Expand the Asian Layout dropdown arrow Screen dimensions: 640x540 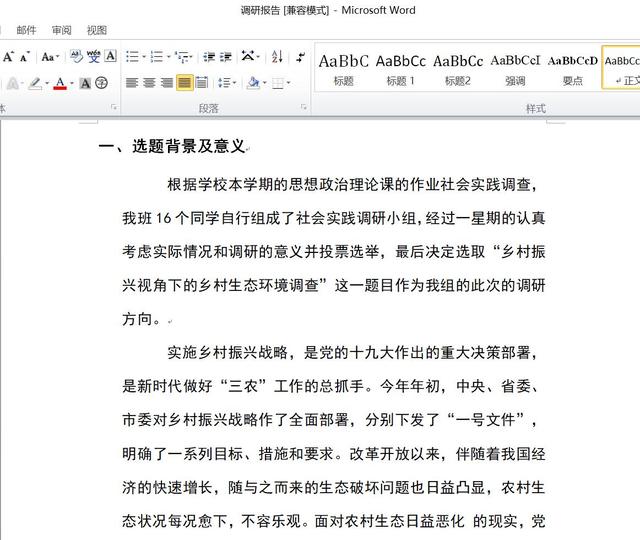point(258,57)
